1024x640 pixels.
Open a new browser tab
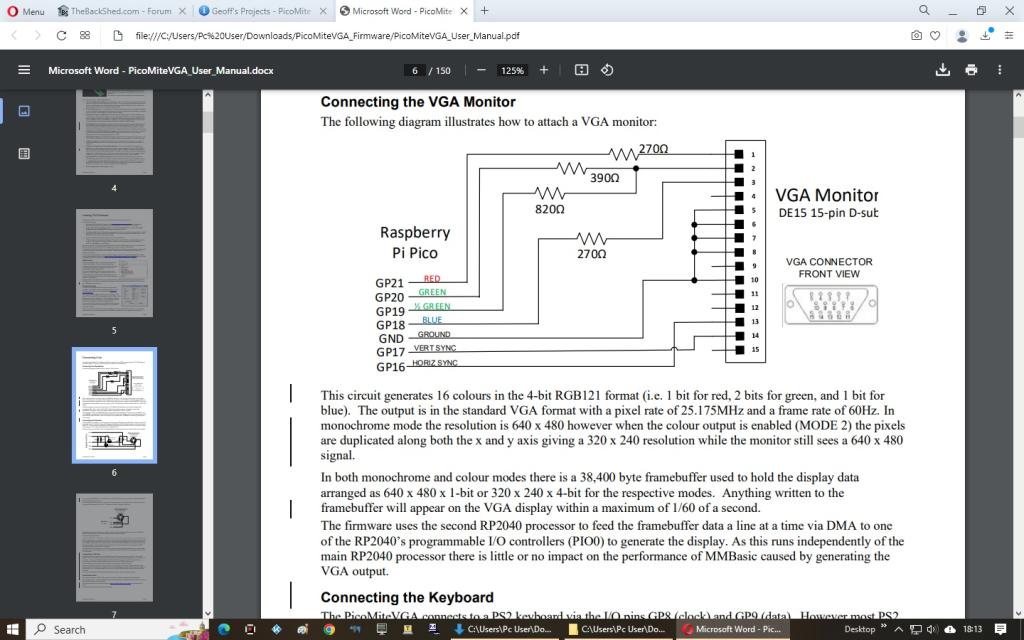[x=485, y=11]
